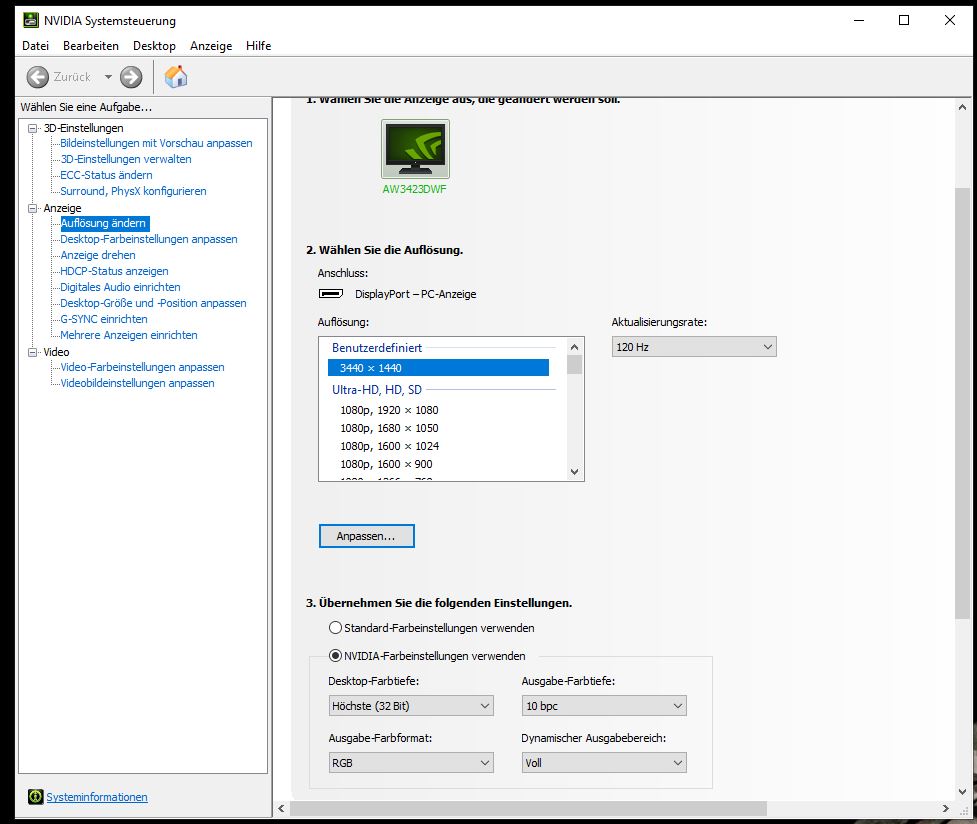Click horizontal scrollbar right arrow
This screenshot has width=977, height=824.
[946, 808]
